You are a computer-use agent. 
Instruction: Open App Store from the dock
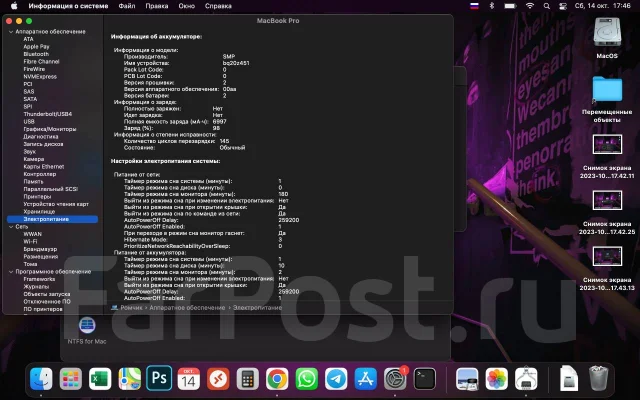pos(366,378)
